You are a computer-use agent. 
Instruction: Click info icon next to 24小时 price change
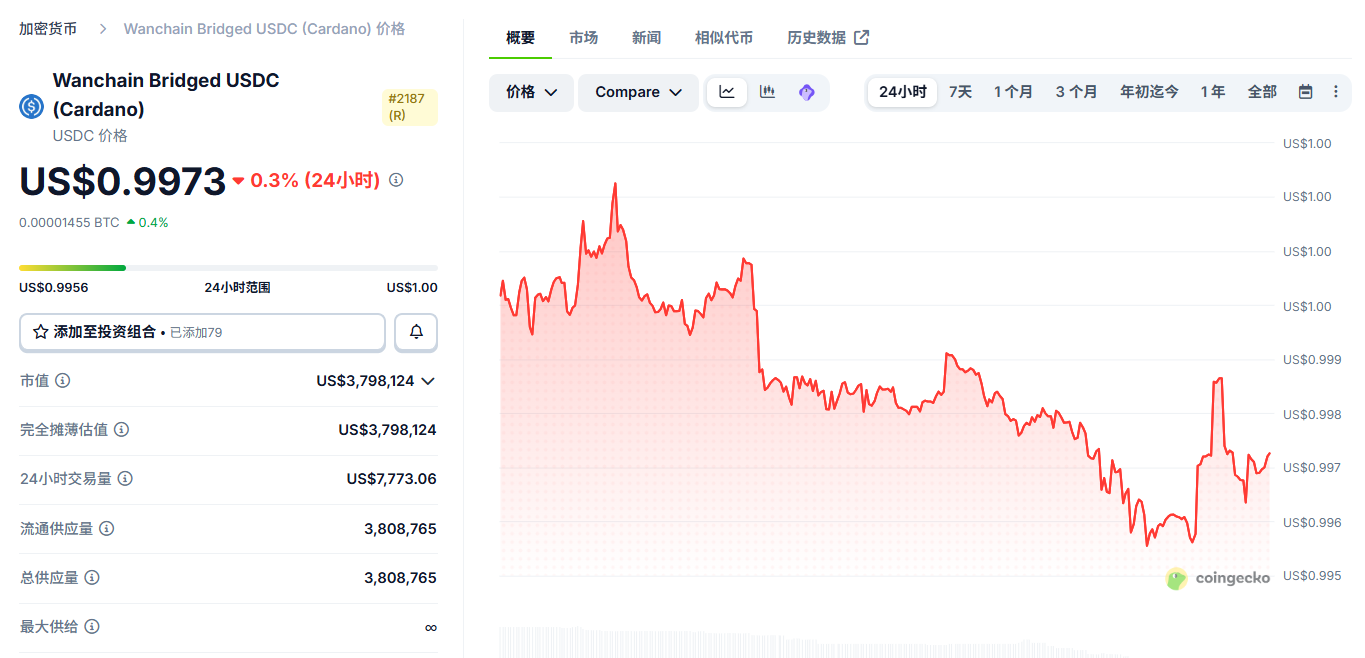(x=396, y=180)
